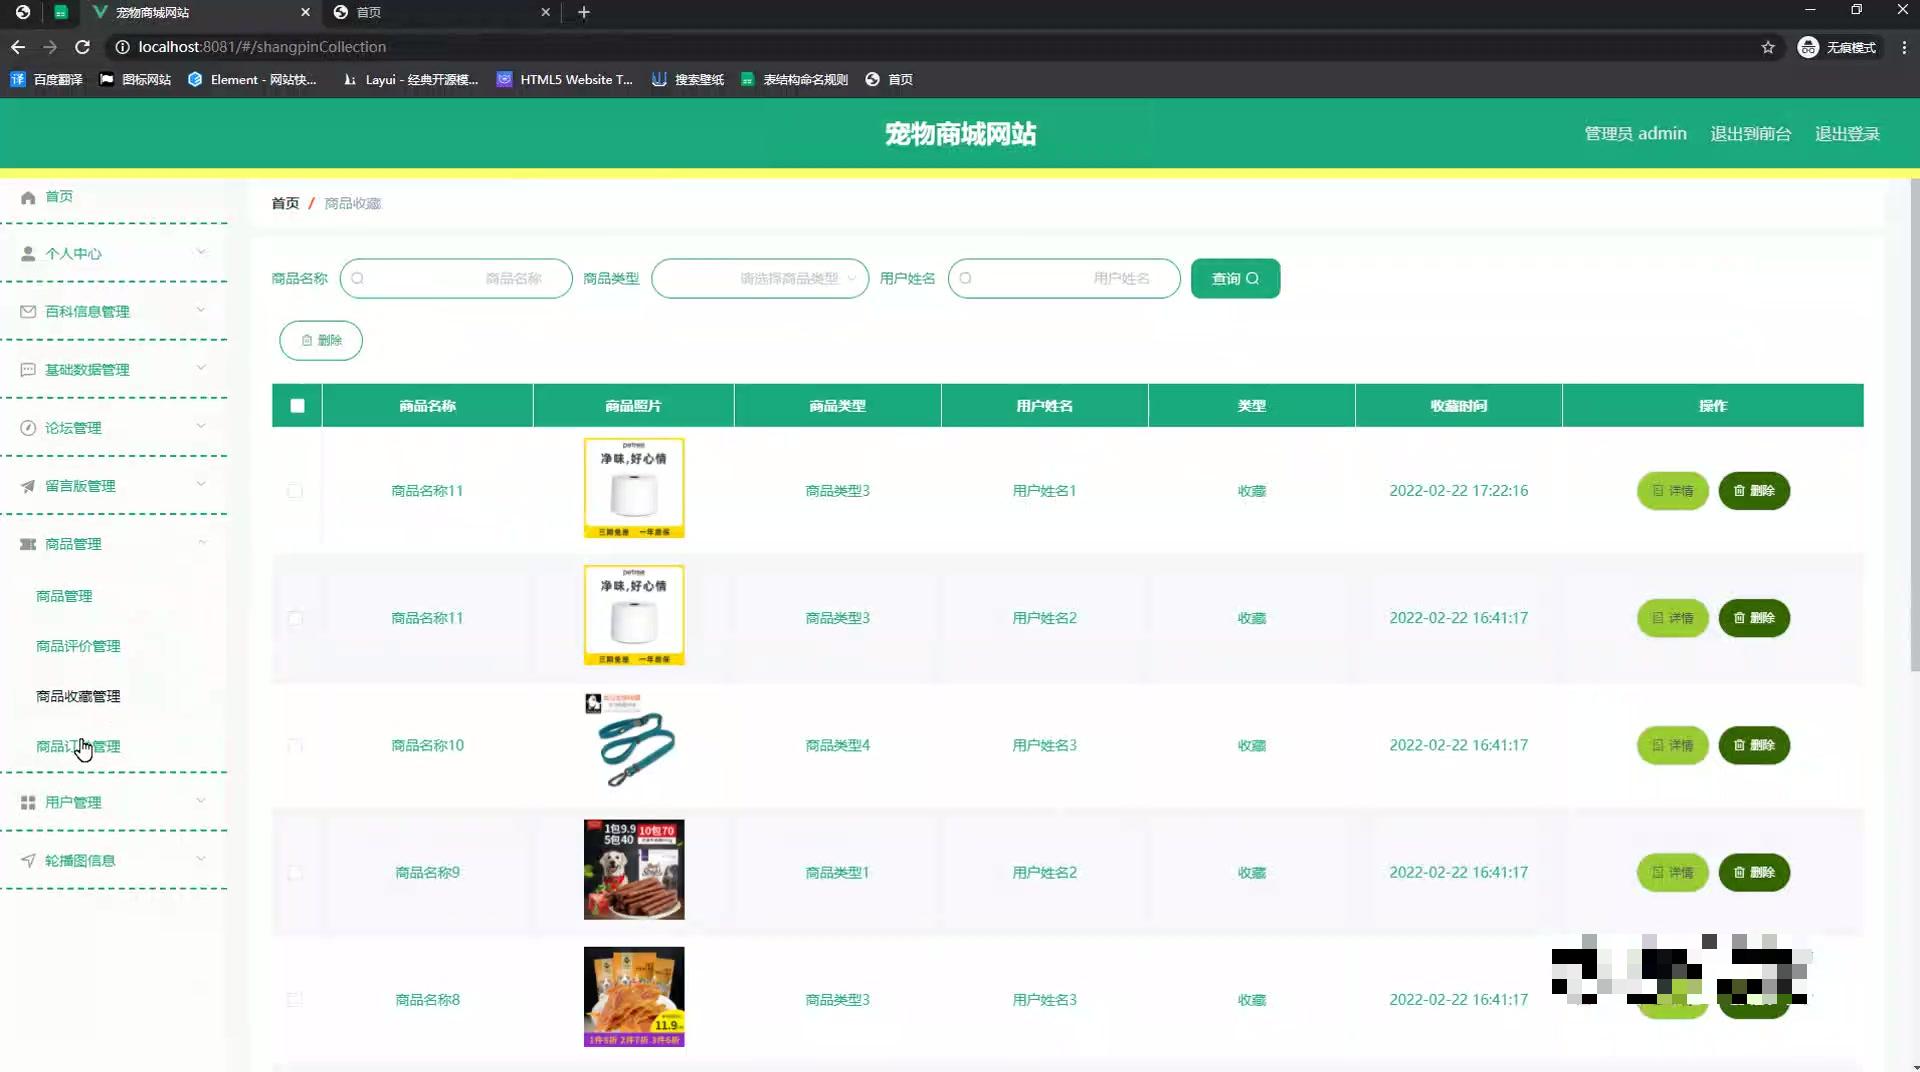Expand the 用户管理 menu chevron
This screenshot has height=1072, width=1920.
(x=201, y=800)
